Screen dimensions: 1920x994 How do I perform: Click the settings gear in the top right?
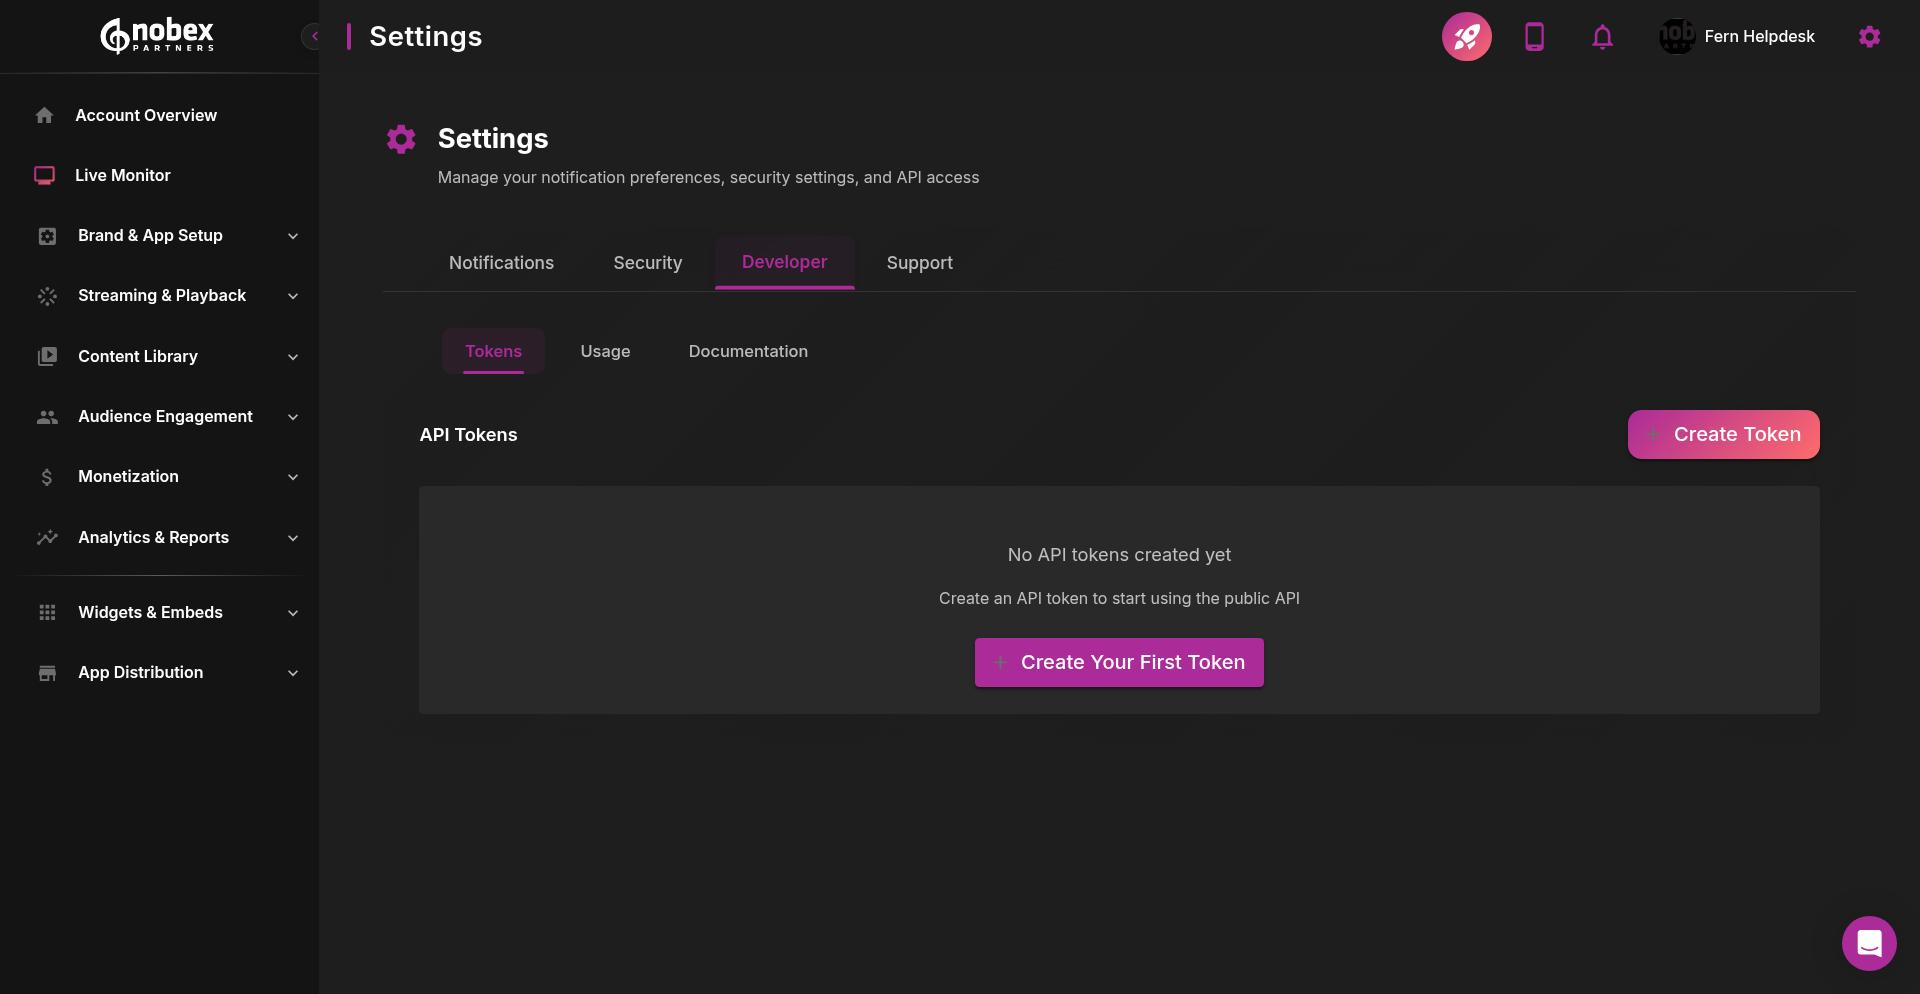tap(1870, 36)
